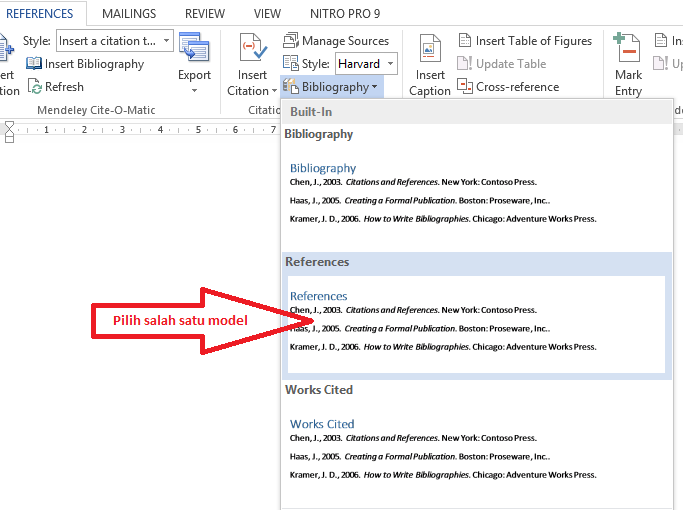Click the ruler indent marker

[x=10, y=131]
